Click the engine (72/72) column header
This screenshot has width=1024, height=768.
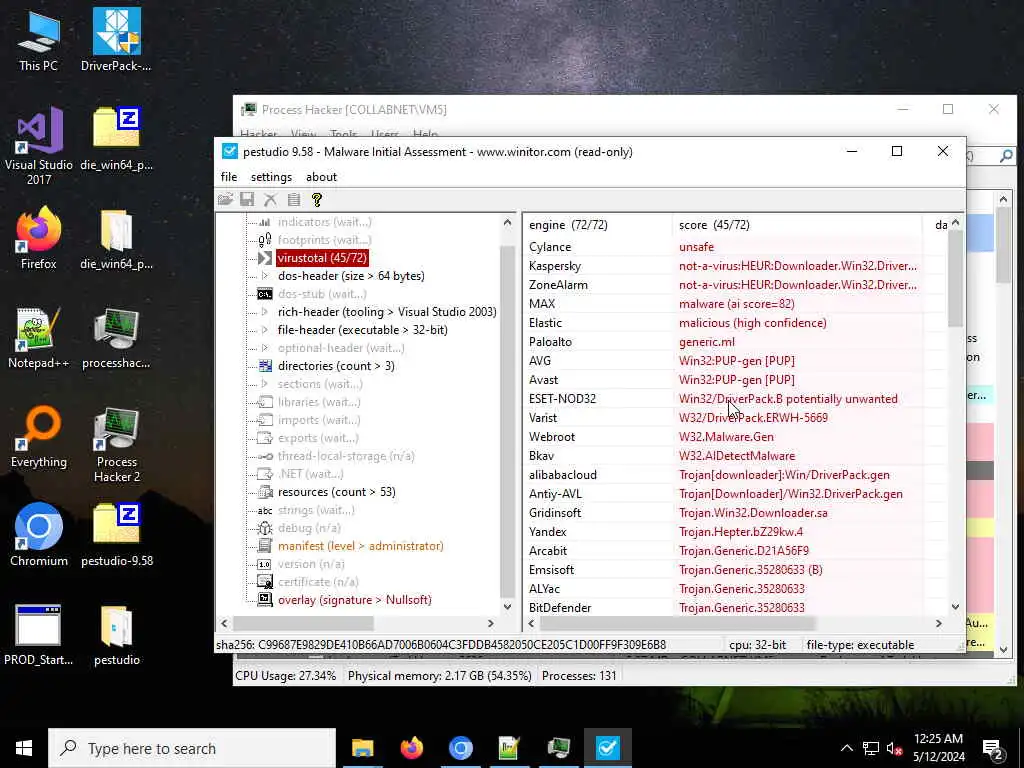(x=598, y=225)
